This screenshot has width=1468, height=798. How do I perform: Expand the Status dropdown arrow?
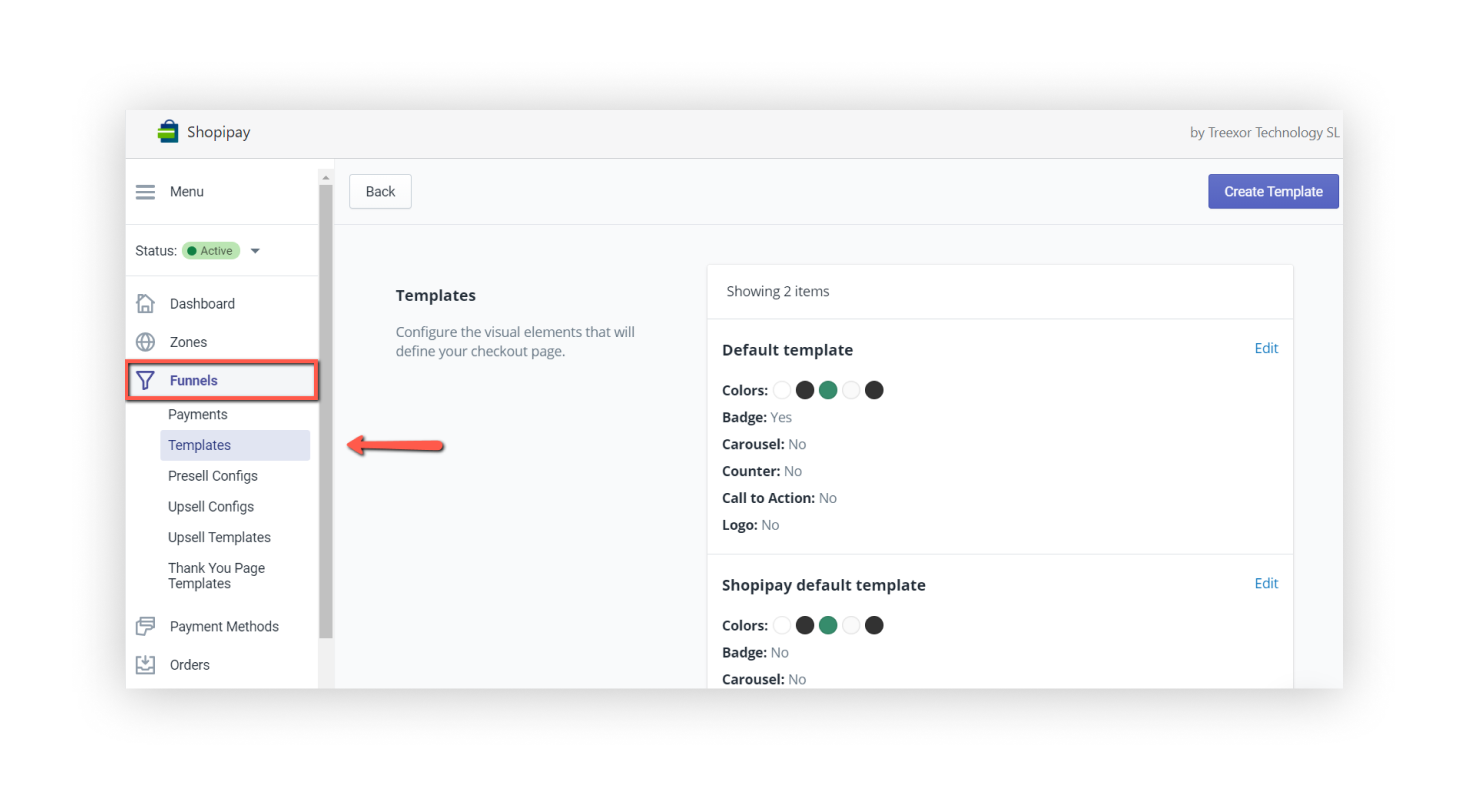255,251
